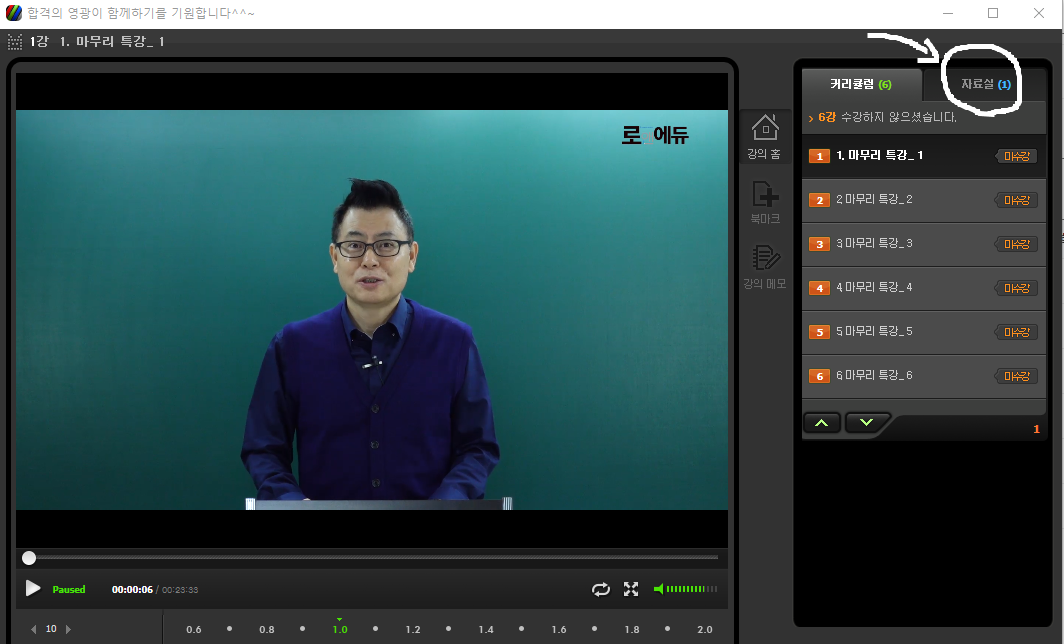Enter fullscreen with the expand icon
Image resolution: width=1064 pixels, height=644 pixels.
tap(631, 589)
